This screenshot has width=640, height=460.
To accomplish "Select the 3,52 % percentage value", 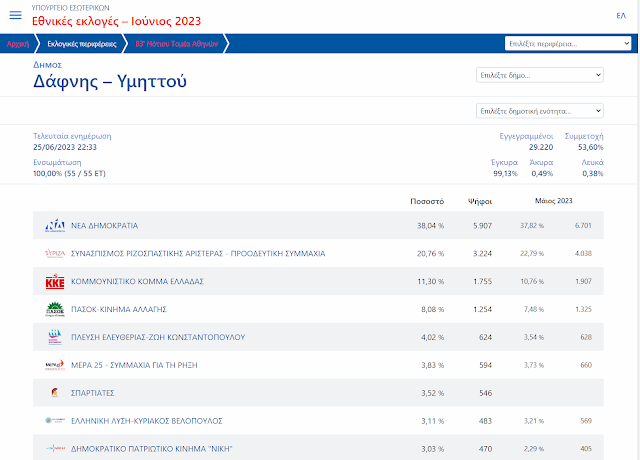I will click(x=432, y=393).
